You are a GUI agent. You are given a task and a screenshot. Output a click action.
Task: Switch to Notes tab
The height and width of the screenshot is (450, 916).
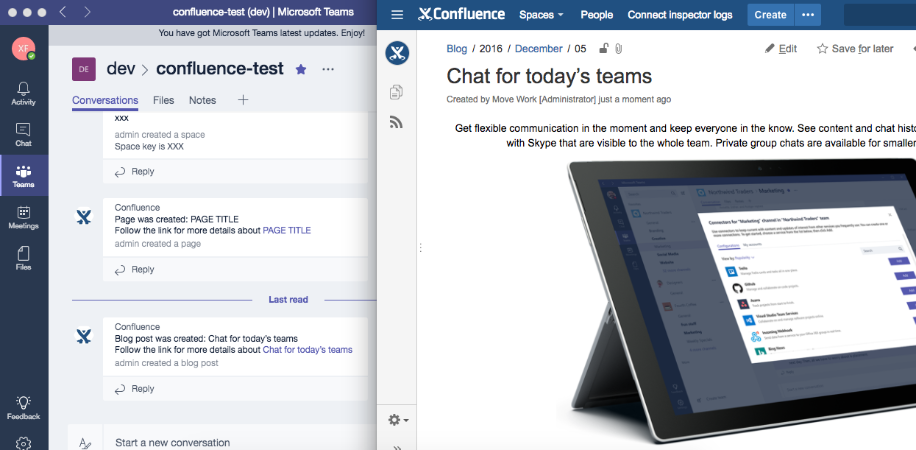202,101
